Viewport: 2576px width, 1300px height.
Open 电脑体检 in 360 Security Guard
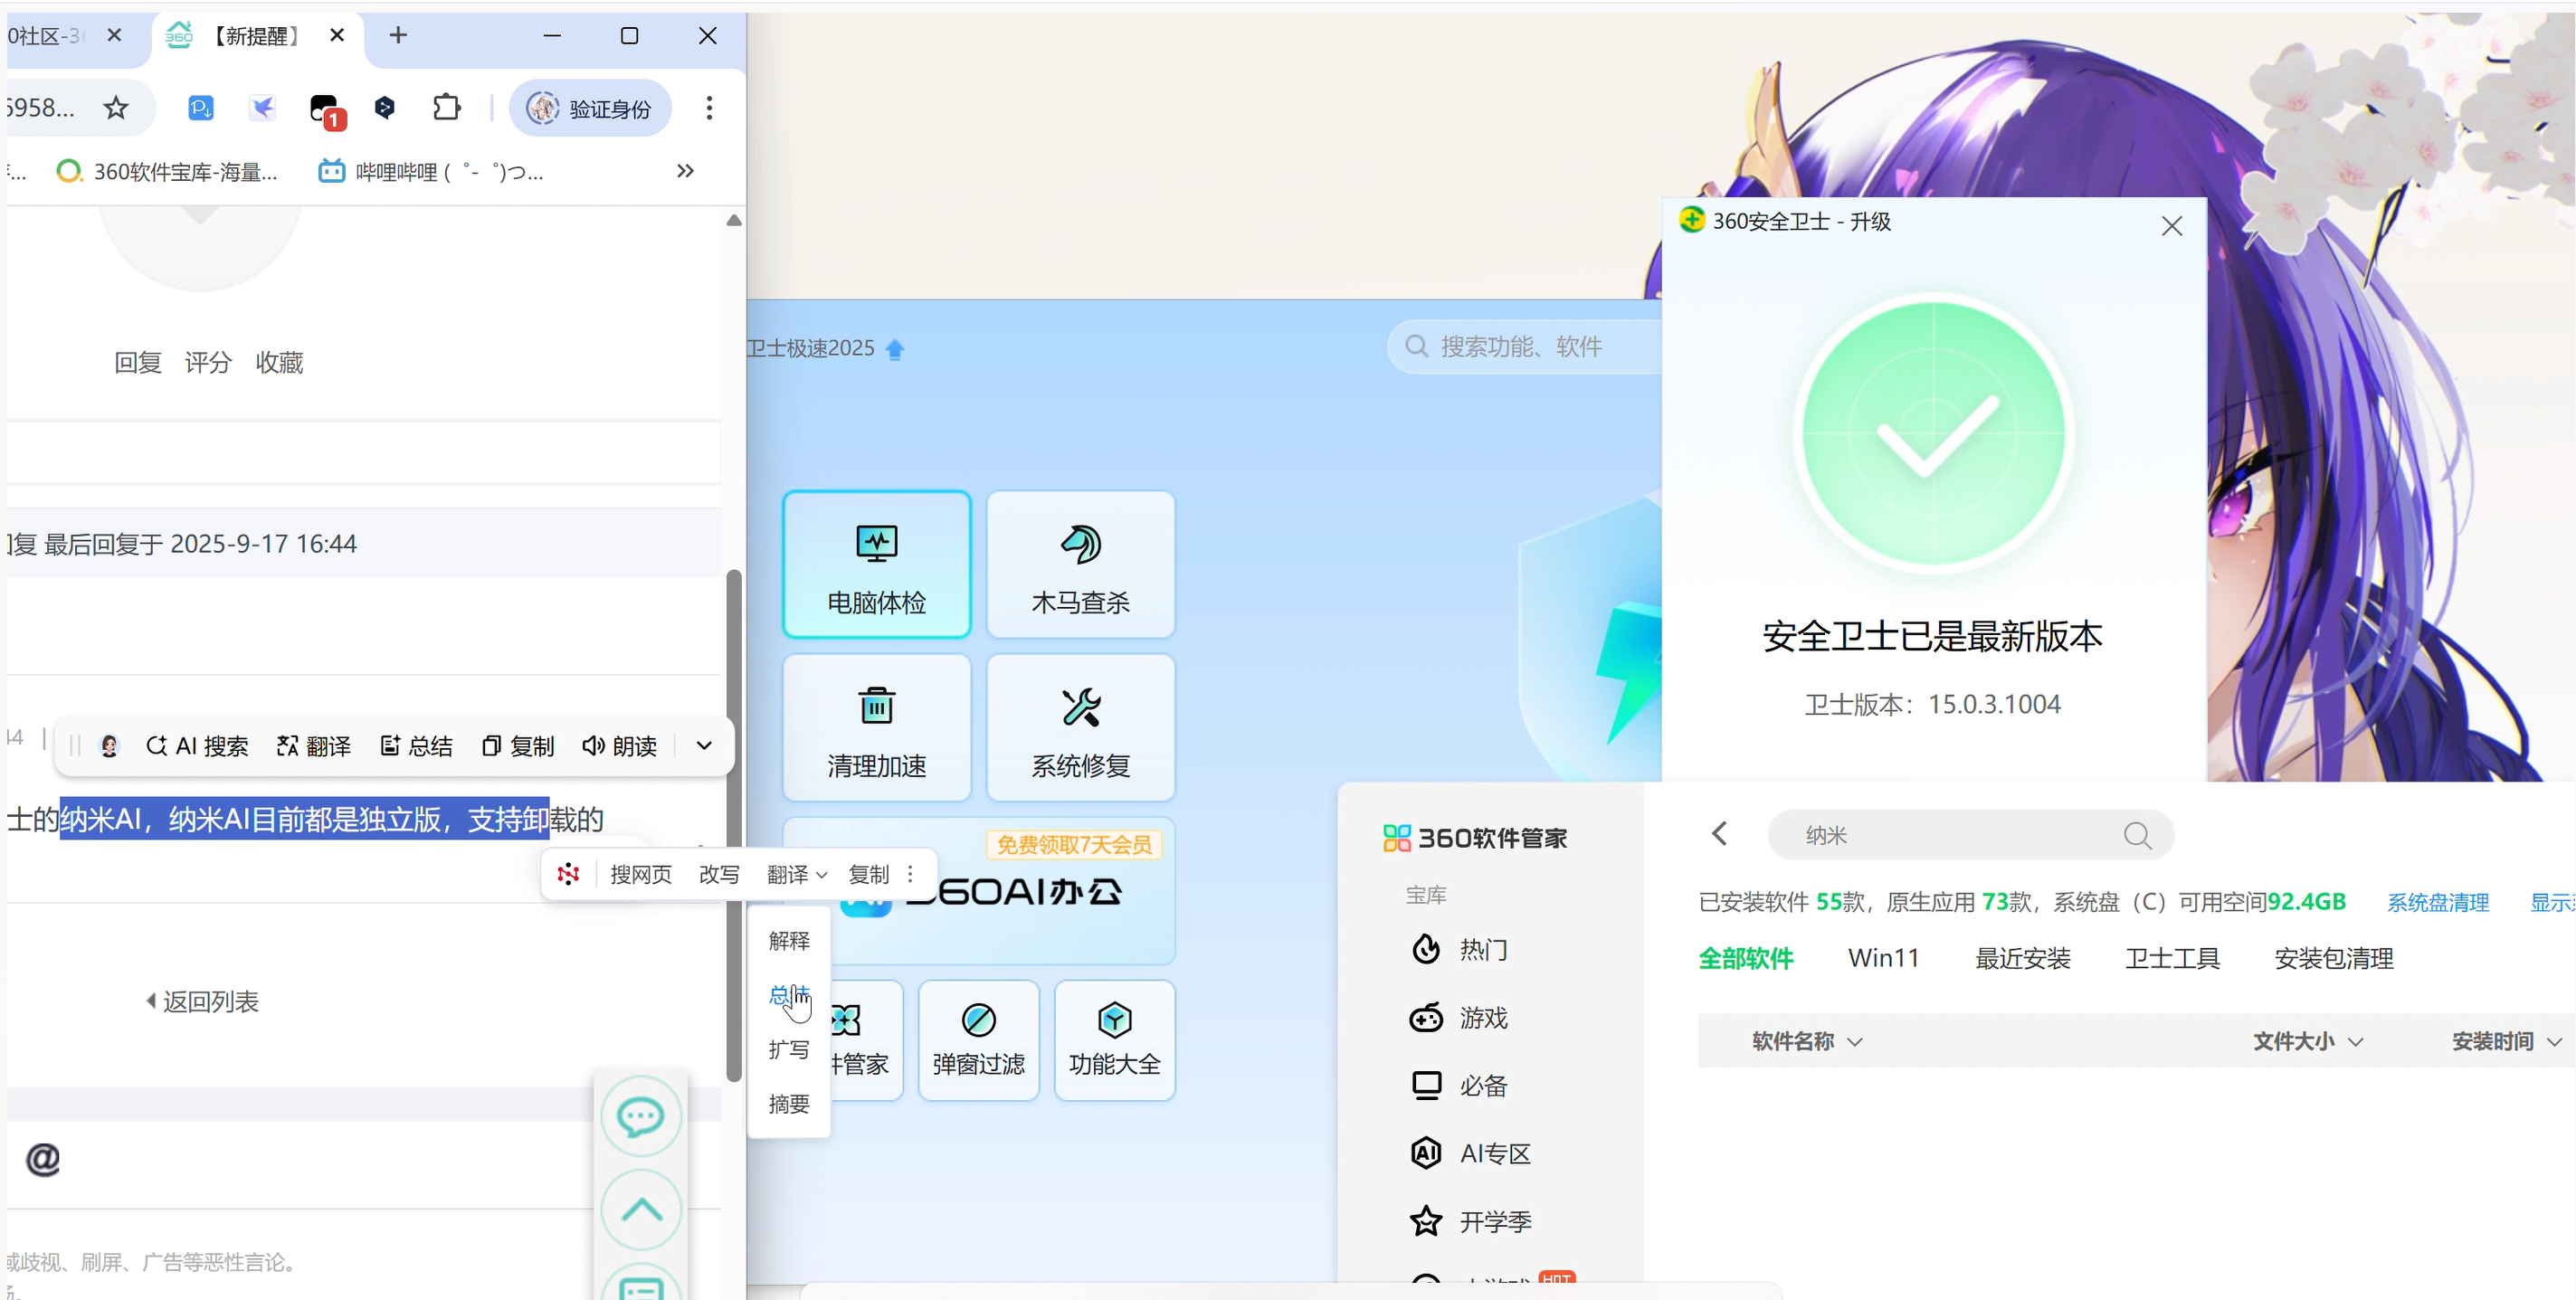pos(876,564)
